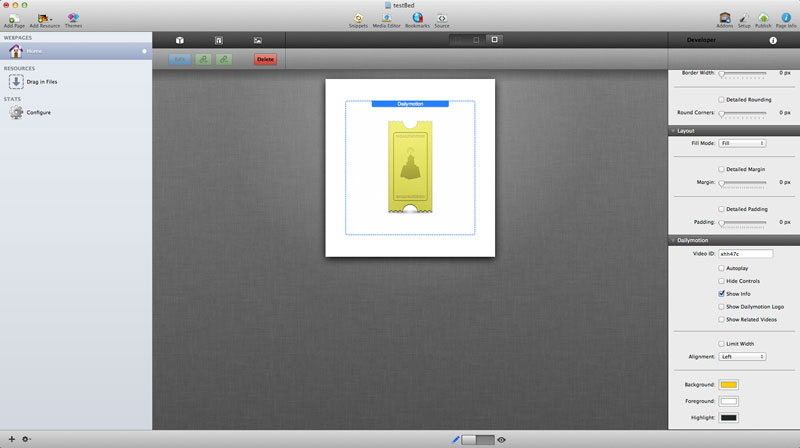Show the page Source view
Image resolution: width=800 pixels, height=448 pixels.
coord(441,17)
